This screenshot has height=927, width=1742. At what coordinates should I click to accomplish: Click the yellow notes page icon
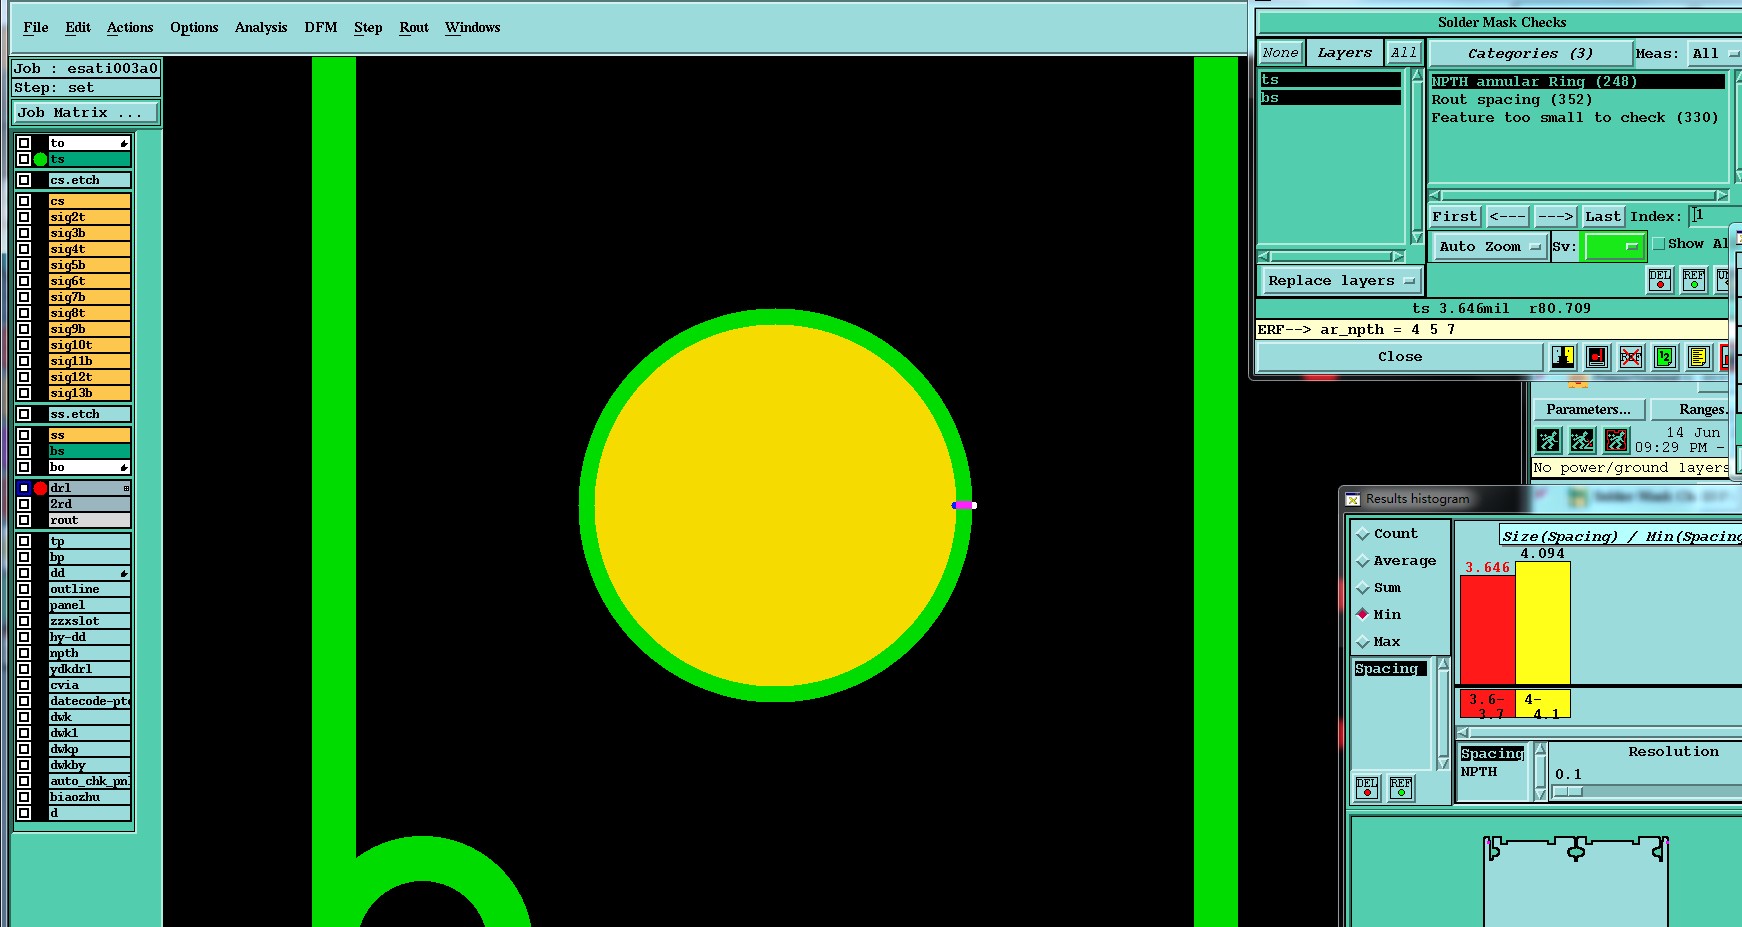[1698, 357]
